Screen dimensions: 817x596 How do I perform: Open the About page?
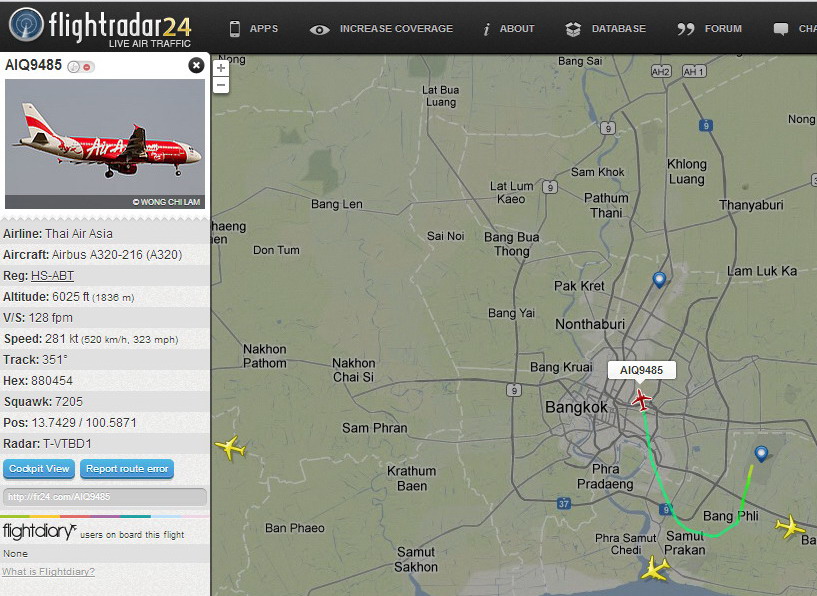click(x=509, y=29)
